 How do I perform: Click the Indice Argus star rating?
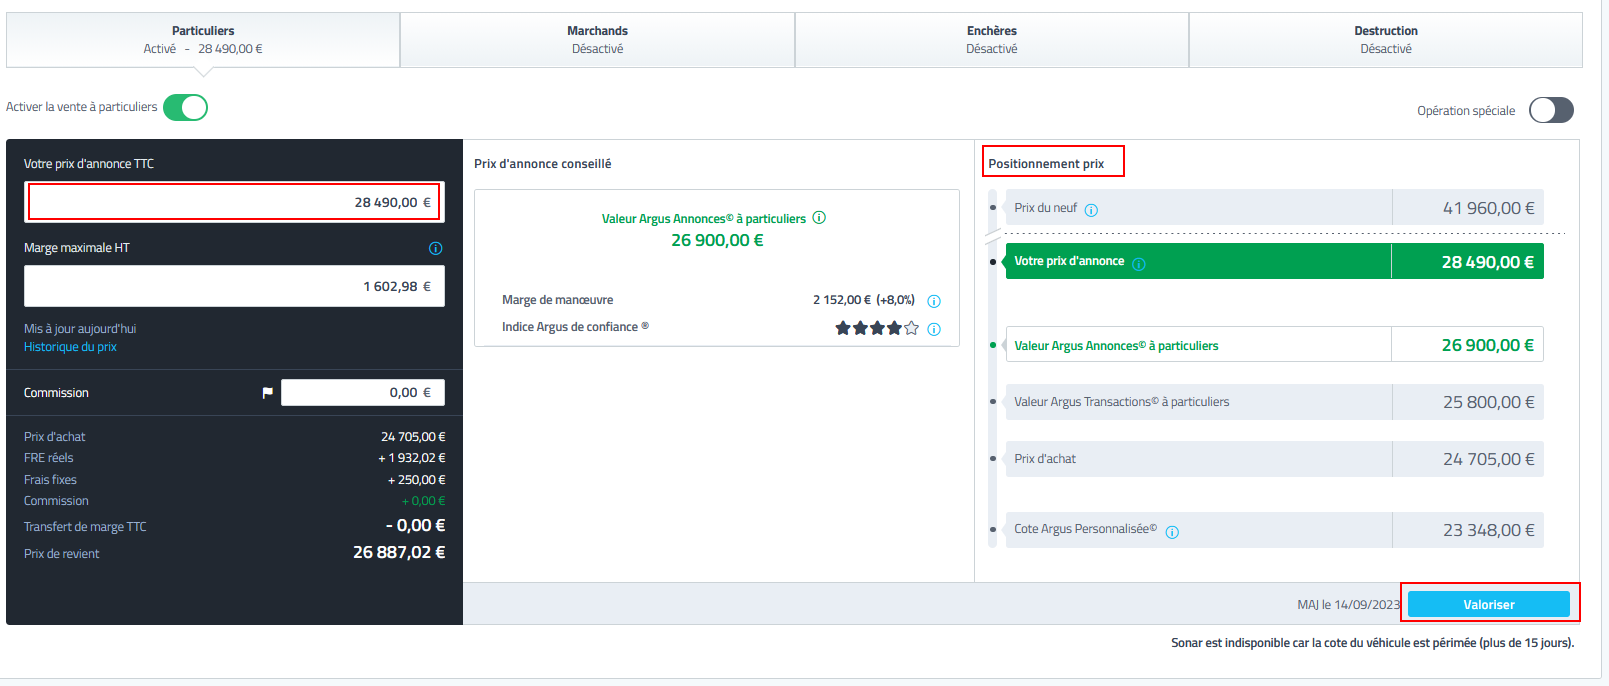point(877,328)
